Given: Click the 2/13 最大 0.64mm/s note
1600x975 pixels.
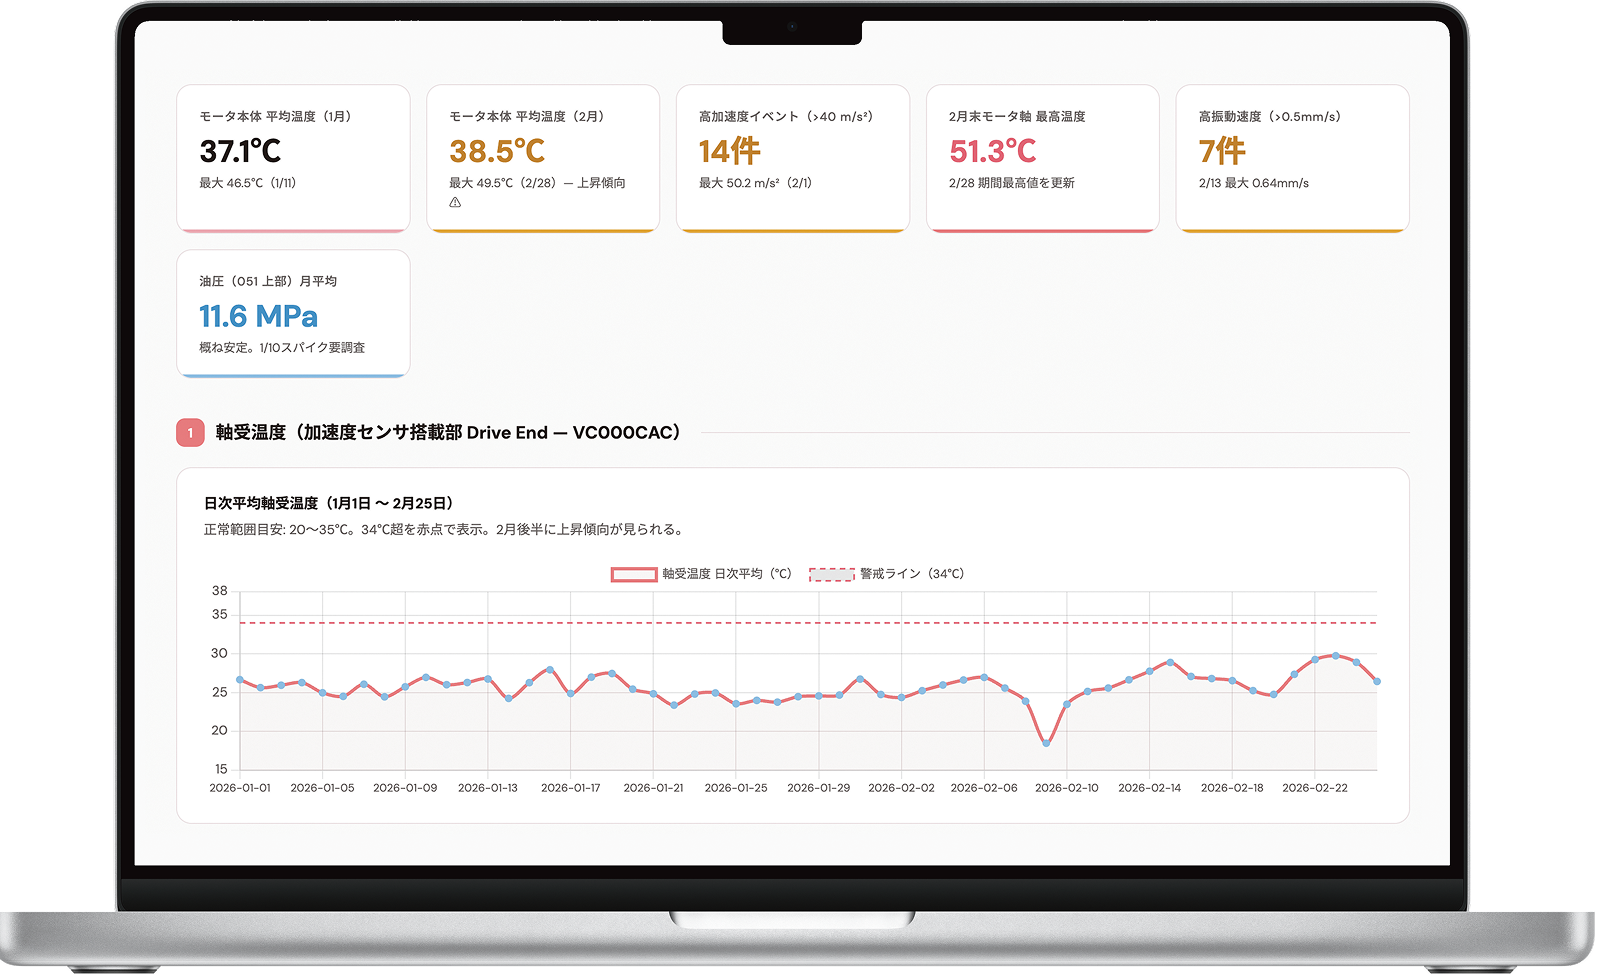Looking at the screenshot, I should point(1254,183).
